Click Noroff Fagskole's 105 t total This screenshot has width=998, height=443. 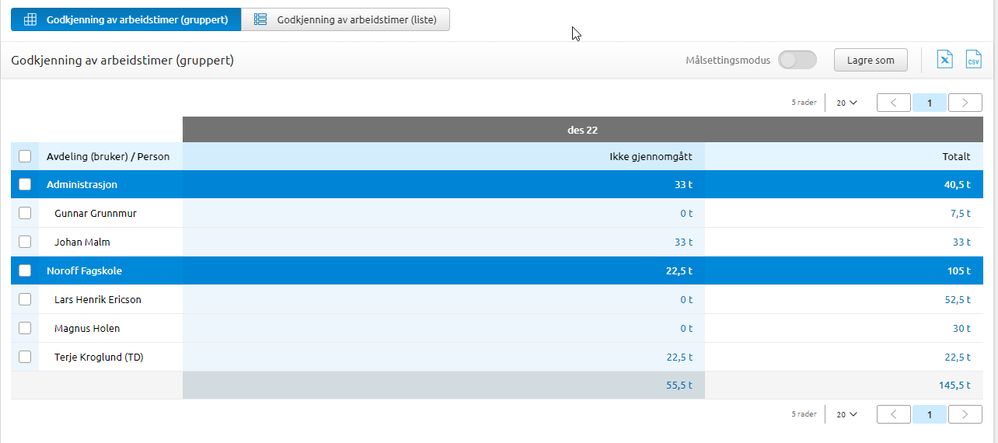(x=960, y=271)
